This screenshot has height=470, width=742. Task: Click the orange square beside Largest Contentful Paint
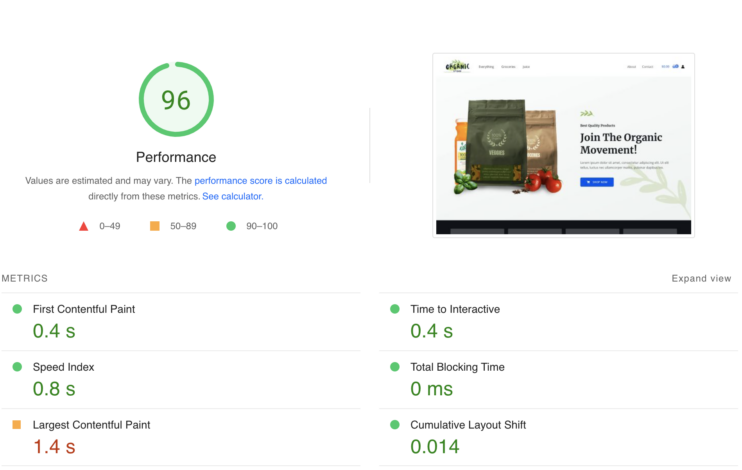pyautogui.click(x=17, y=425)
